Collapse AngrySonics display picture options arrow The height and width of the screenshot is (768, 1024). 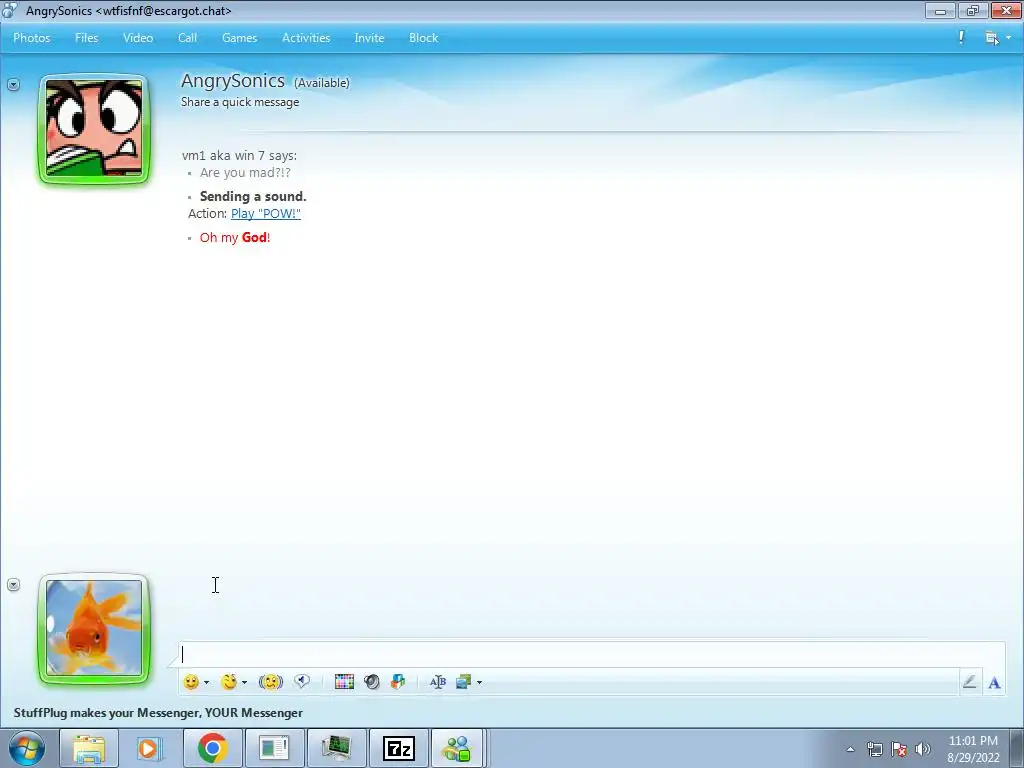(x=14, y=84)
